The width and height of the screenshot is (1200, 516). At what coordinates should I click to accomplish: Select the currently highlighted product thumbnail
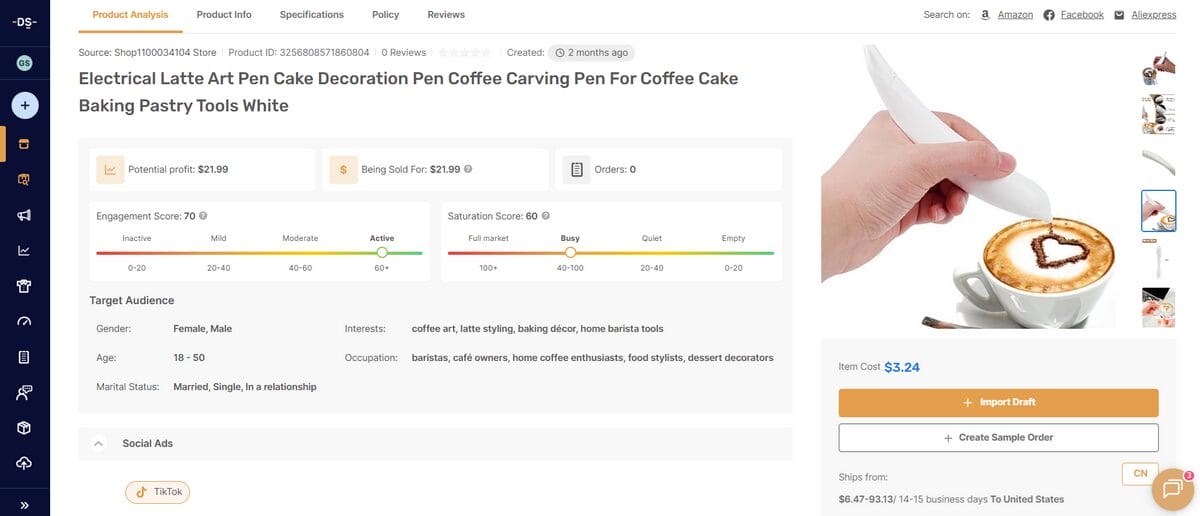1158,211
